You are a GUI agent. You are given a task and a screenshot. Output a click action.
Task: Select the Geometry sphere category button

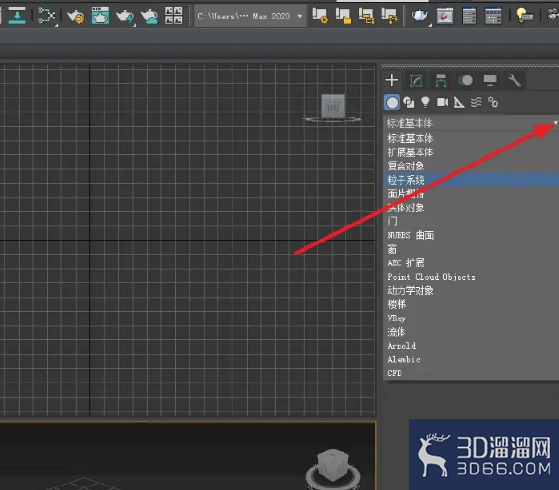(392, 103)
